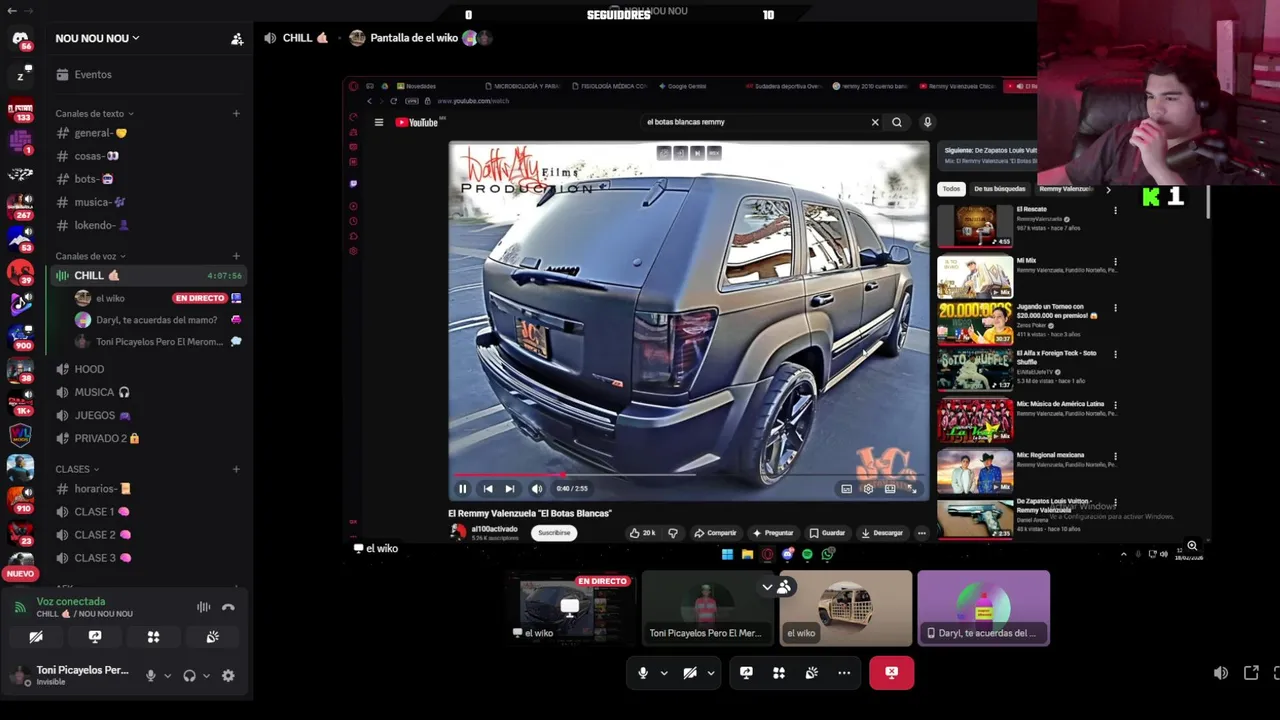Image resolution: width=1280 pixels, height=720 pixels.
Task: Select user Daryl in CHILL voice channel
Action: pyautogui.click(x=158, y=320)
